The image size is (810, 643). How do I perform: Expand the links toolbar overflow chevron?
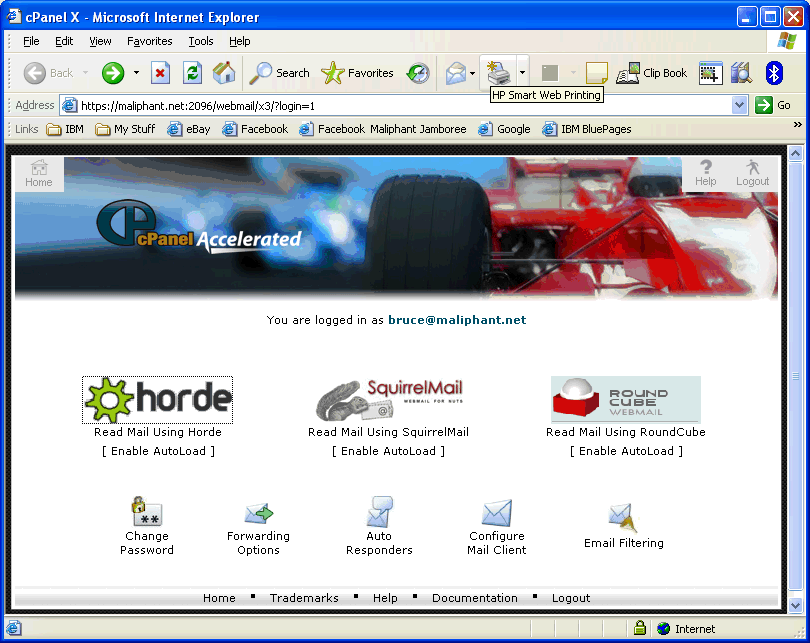click(x=797, y=125)
